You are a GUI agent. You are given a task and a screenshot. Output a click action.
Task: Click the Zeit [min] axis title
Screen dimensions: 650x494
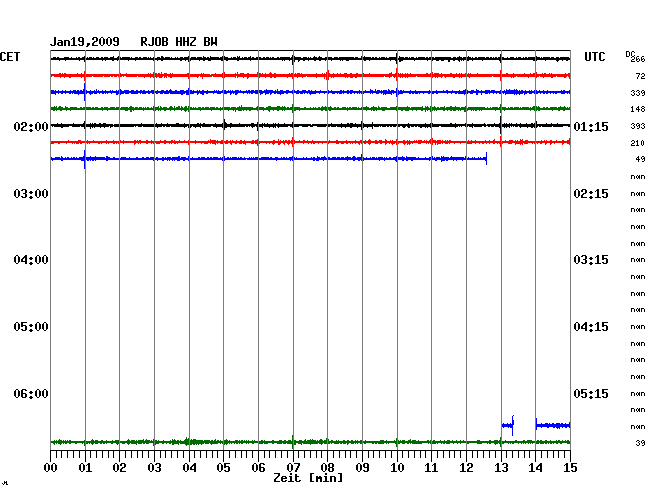pyautogui.click(x=308, y=478)
